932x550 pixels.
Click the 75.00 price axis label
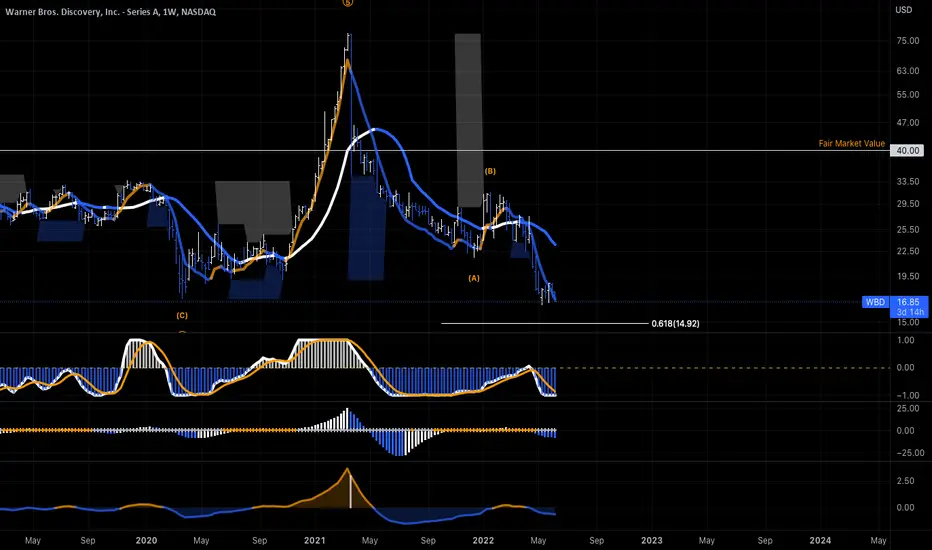pyautogui.click(x=908, y=40)
